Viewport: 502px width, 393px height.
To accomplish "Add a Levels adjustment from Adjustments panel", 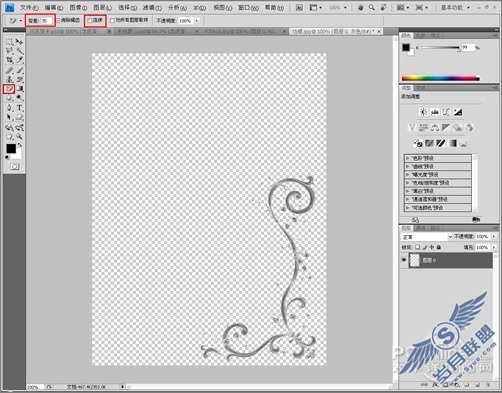I will [435, 112].
